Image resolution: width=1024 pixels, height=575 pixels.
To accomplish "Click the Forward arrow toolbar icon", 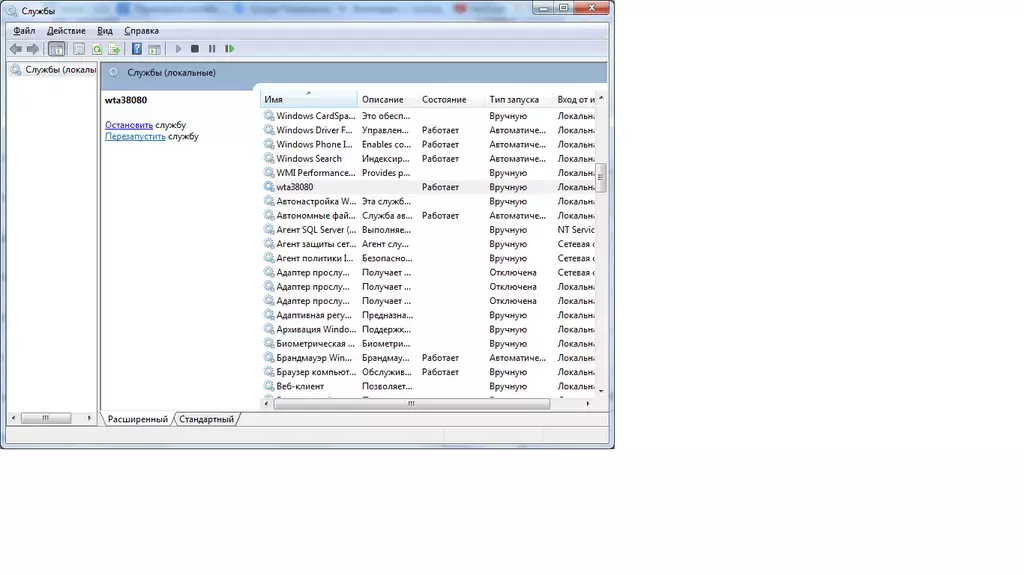I will 33,49.
